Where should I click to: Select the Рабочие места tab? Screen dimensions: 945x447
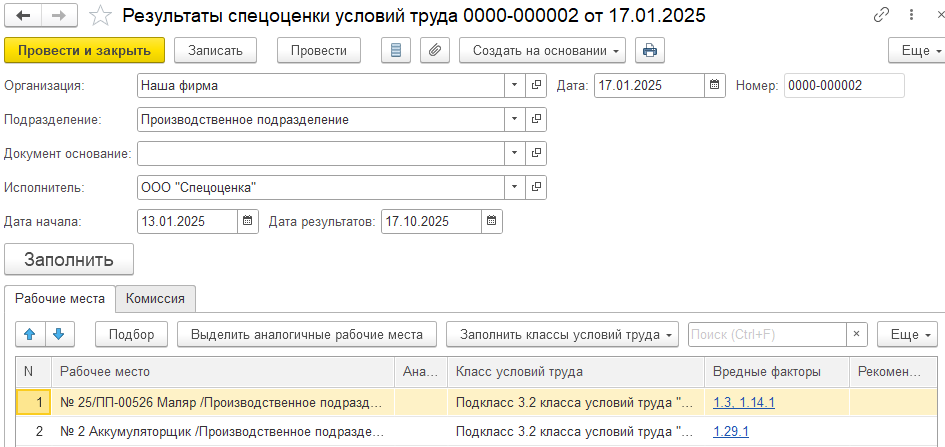pos(59,298)
